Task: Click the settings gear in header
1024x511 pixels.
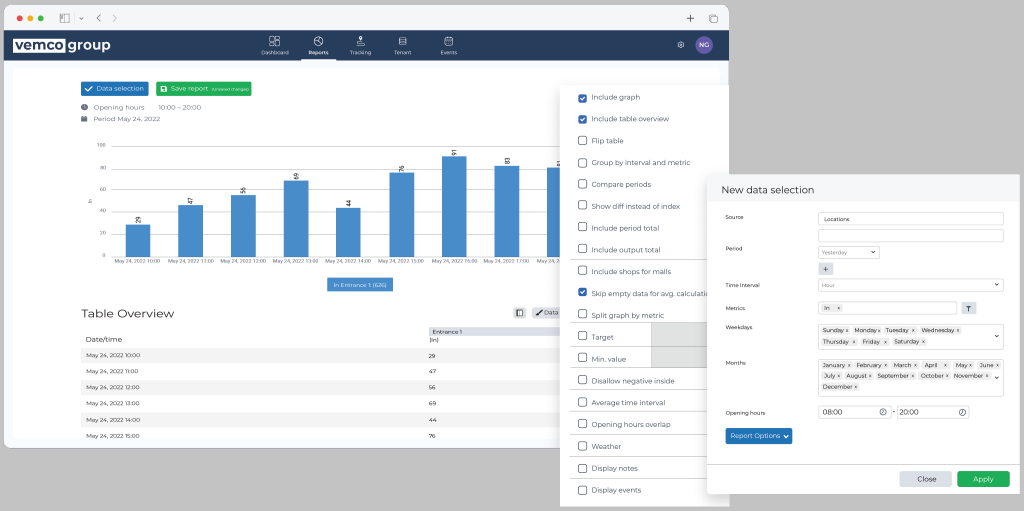Action: pyautogui.click(x=681, y=45)
